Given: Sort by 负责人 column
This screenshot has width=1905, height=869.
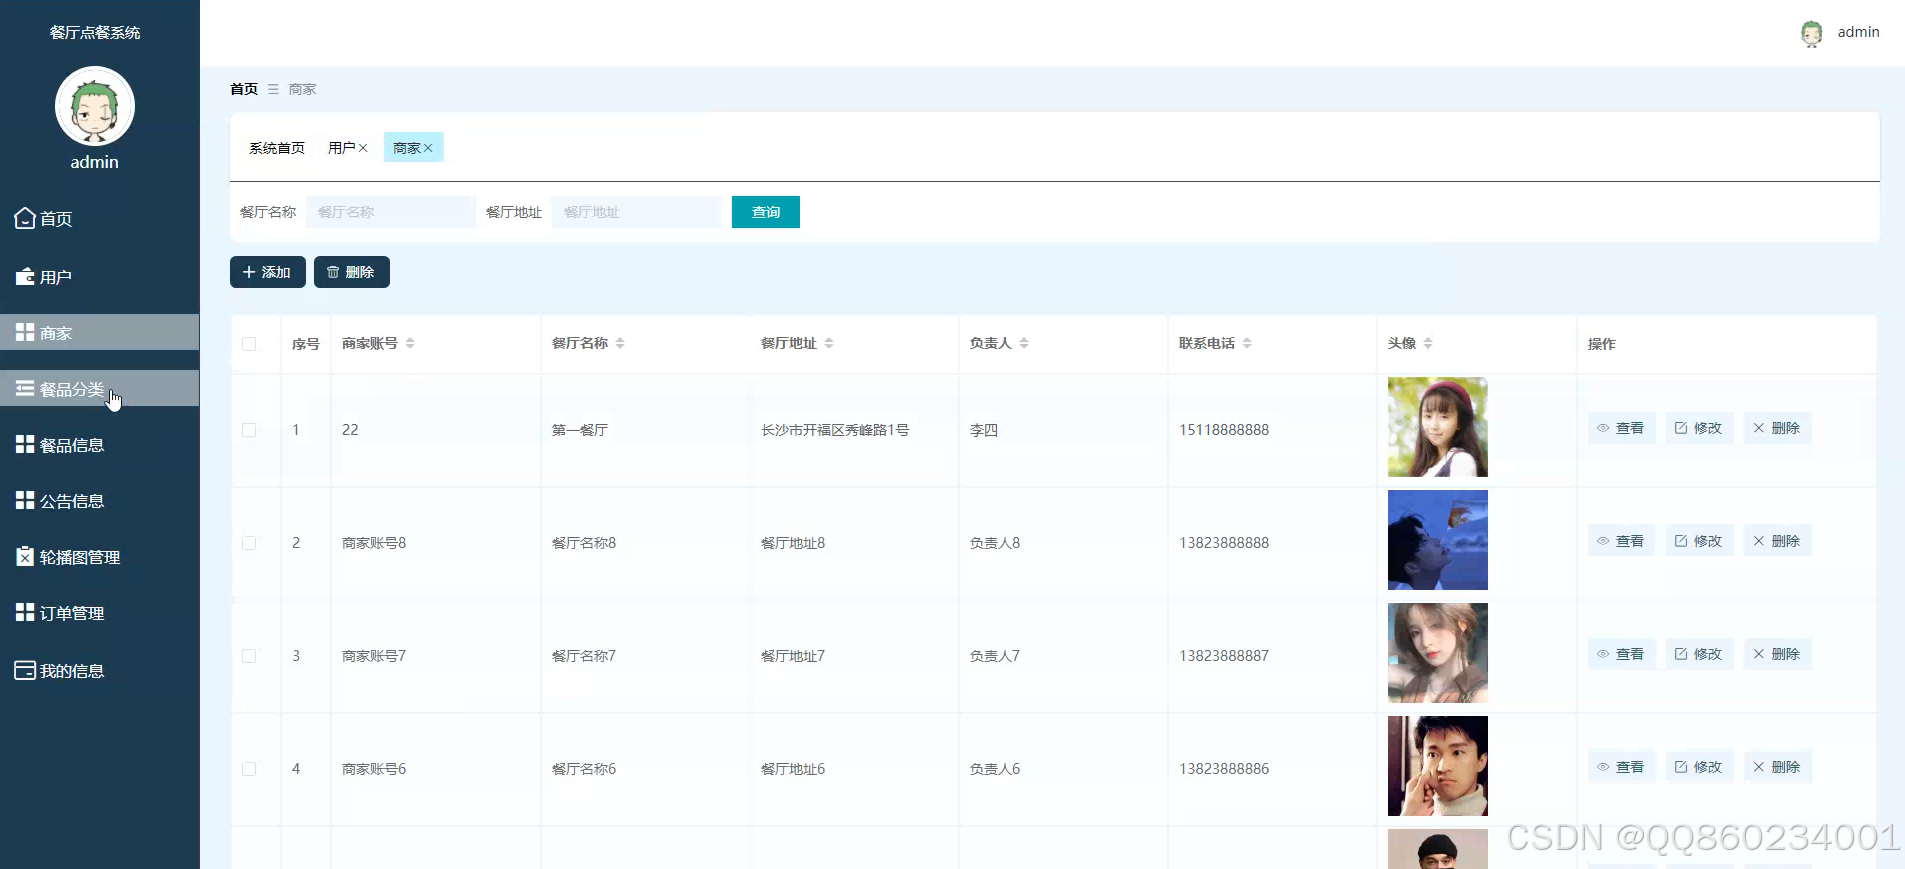Looking at the screenshot, I should 1024,343.
